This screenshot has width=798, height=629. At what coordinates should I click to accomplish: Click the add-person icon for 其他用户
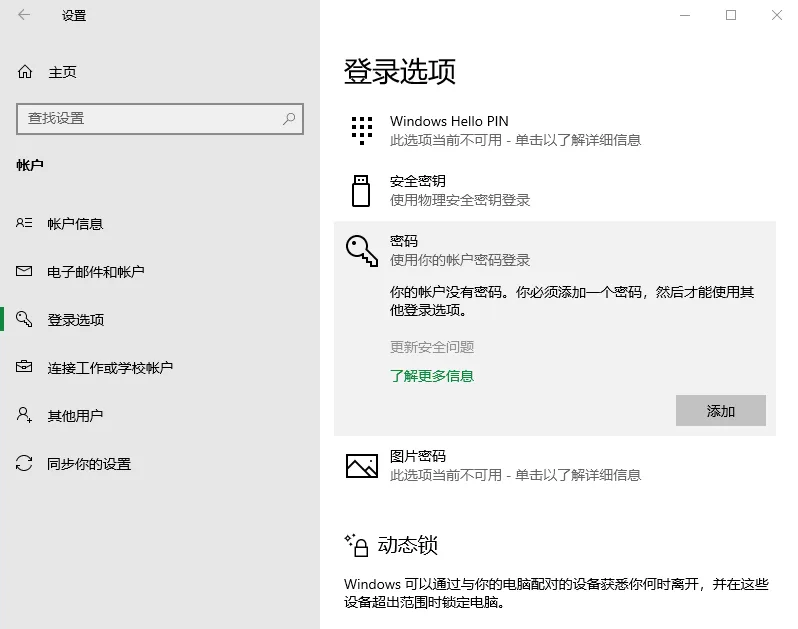tap(24, 415)
